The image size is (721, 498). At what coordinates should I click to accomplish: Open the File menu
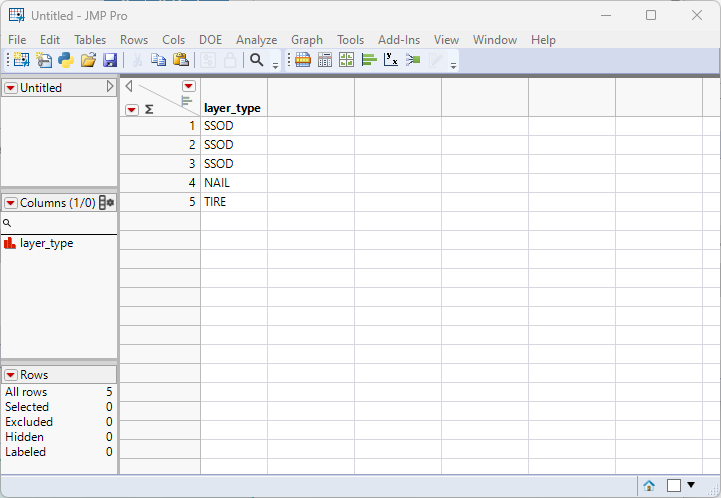click(17, 40)
